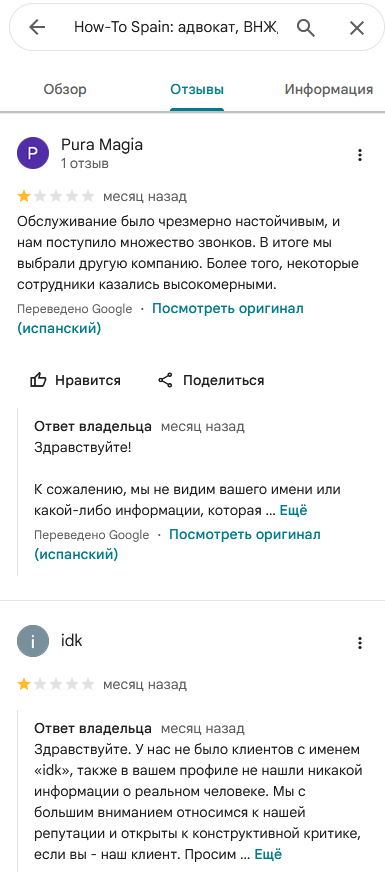Click the search field with How-To Spain text
Image resolution: width=385 pixels, height=881 pixels.
[x=176, y=27]
